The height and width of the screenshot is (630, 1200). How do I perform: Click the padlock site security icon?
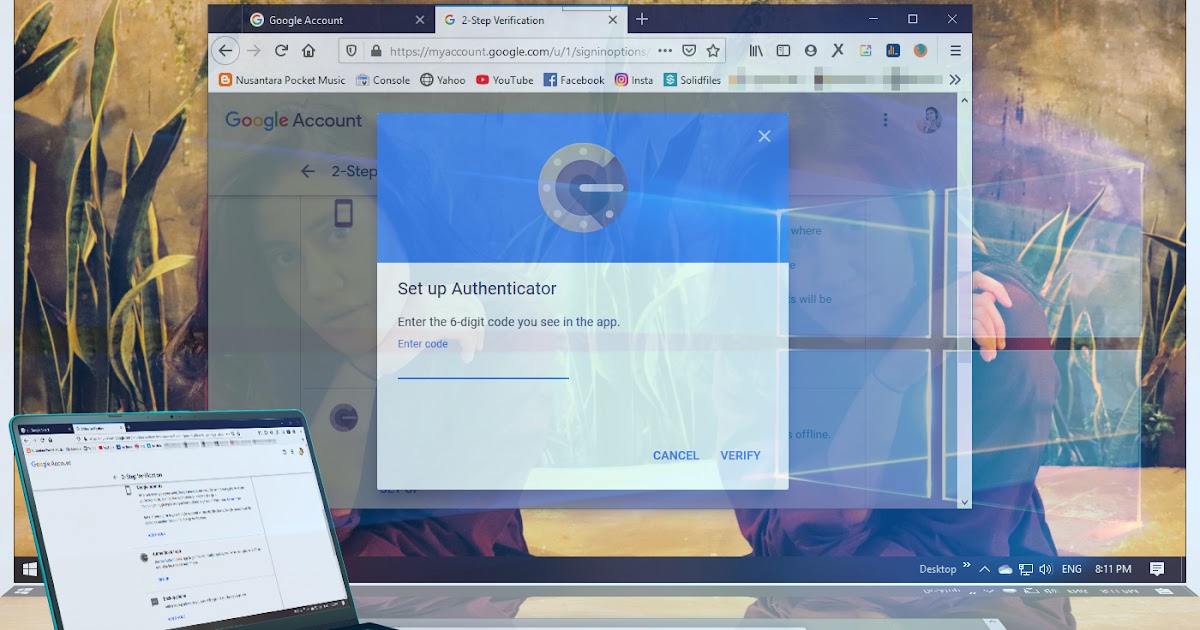click(x=376, y=50)
